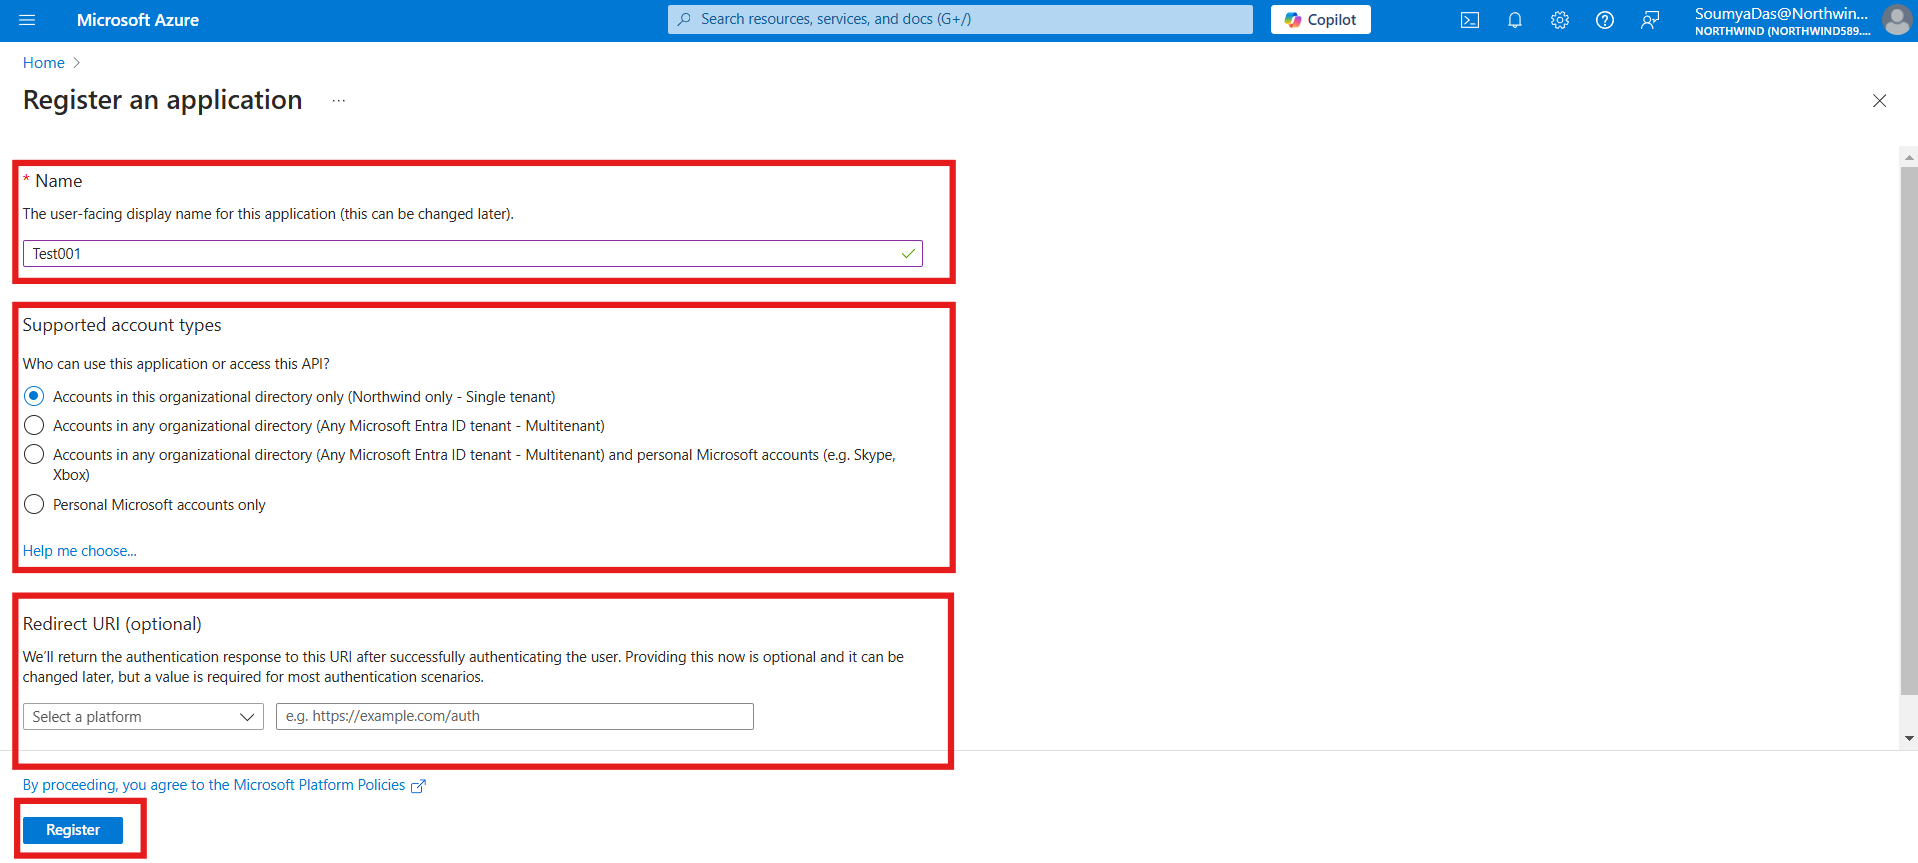The image size is (1918, 863).
Task: Click the Redirect URI input field
Action: pos(514,717)
